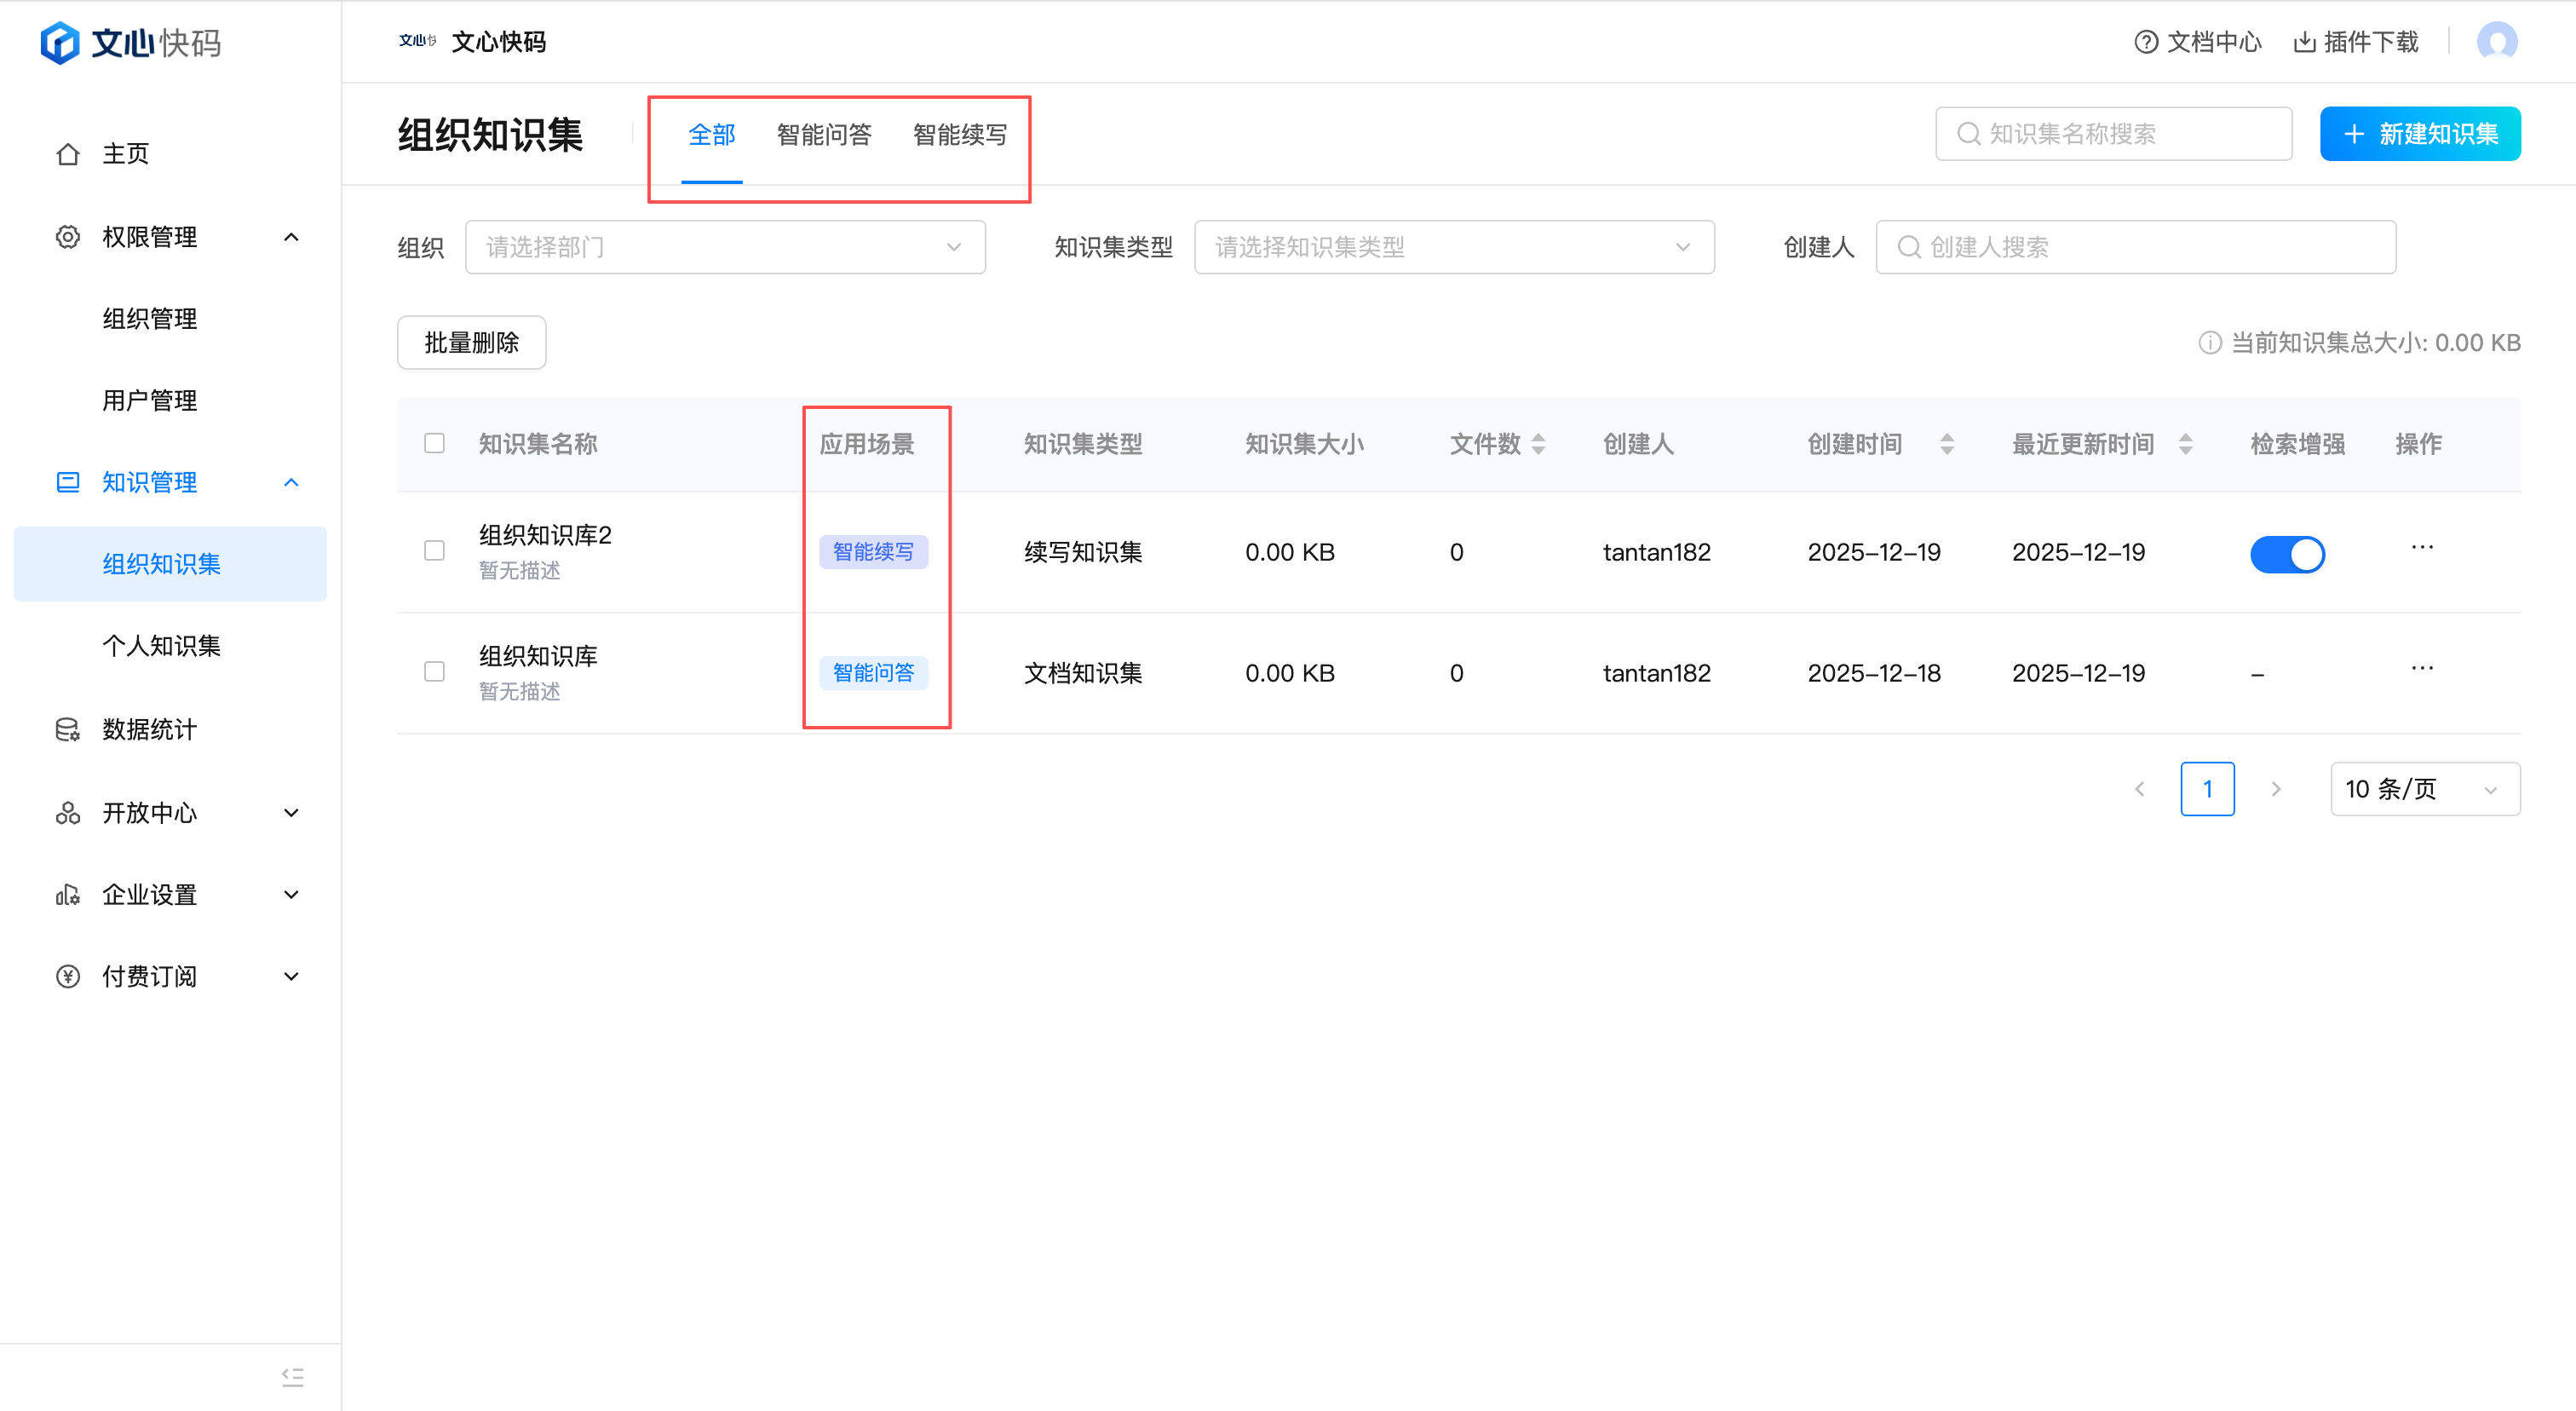Click the 数据统计 database icon
Viewport: 2576px width, 1411px height.
click(x=67, y=730)
